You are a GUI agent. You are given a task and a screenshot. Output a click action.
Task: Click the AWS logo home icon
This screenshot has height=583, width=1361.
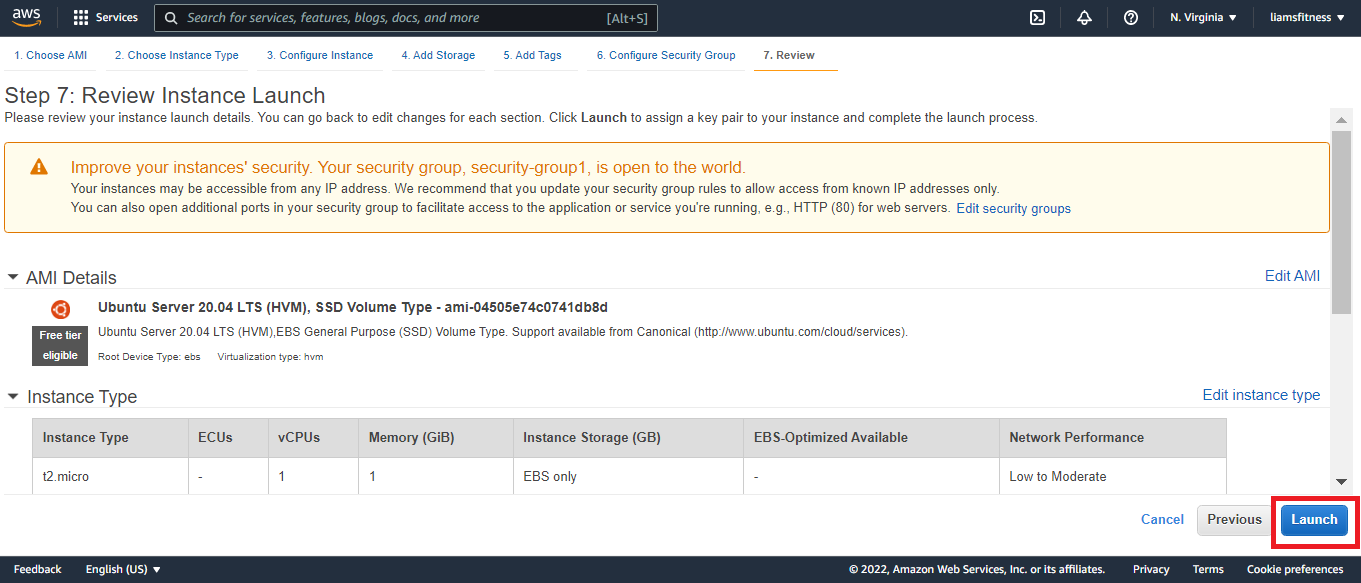tap(27, 17)
